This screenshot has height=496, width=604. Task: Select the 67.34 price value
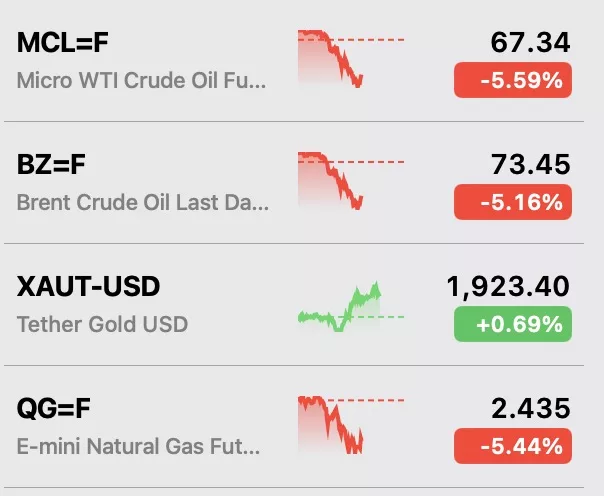tap(530, 42)
